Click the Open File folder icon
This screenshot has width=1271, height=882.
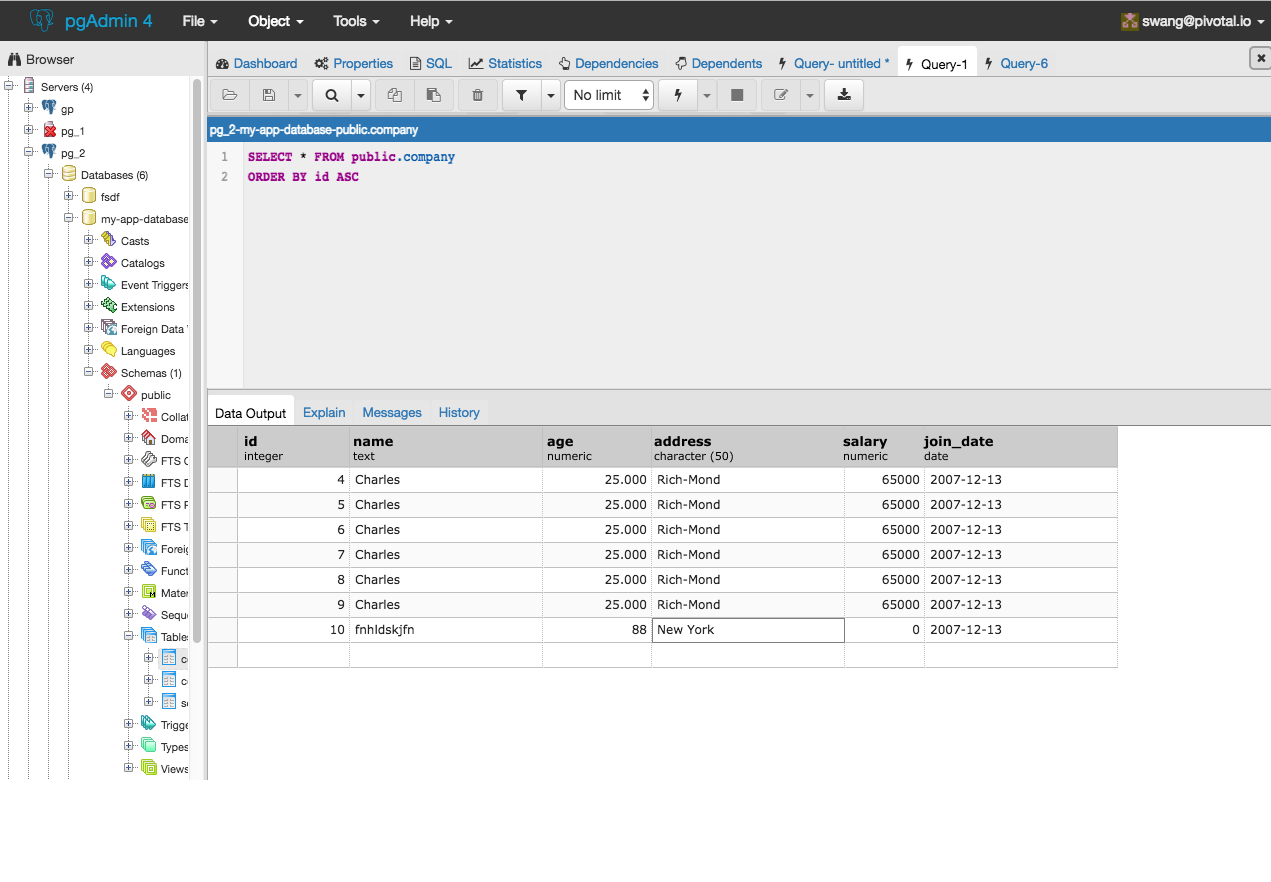(230, 95)
